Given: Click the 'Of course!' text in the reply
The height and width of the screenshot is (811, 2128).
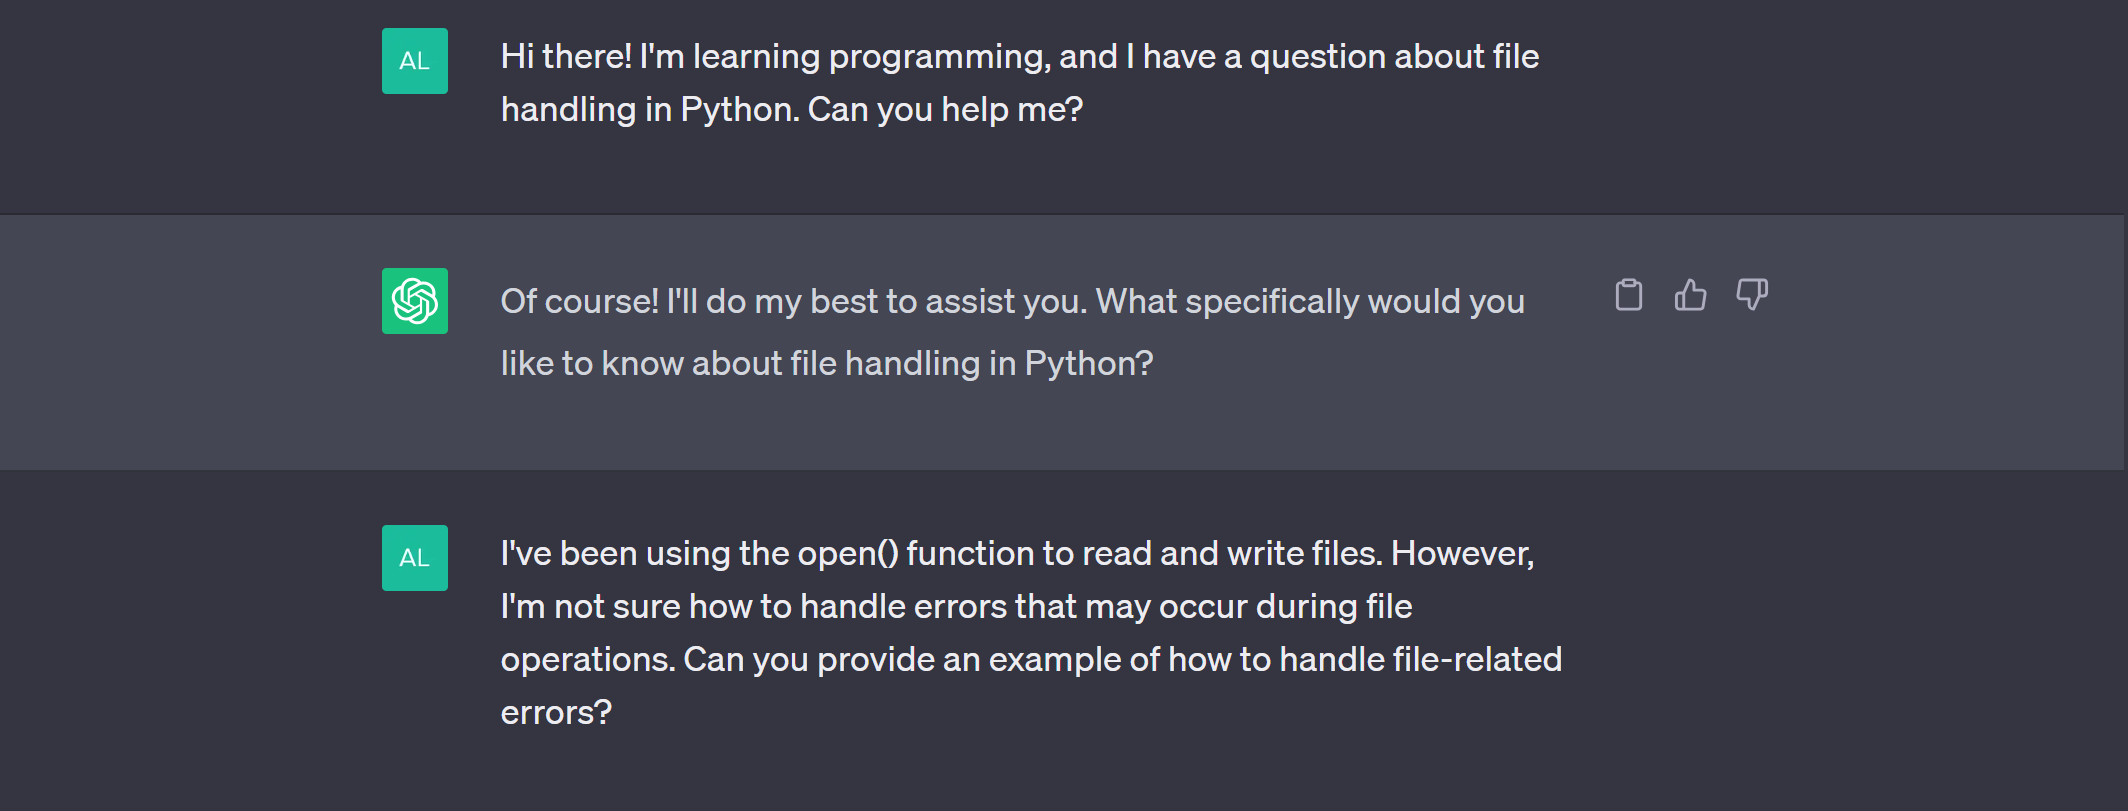Looking at the screenshot, I should (580, 301).
